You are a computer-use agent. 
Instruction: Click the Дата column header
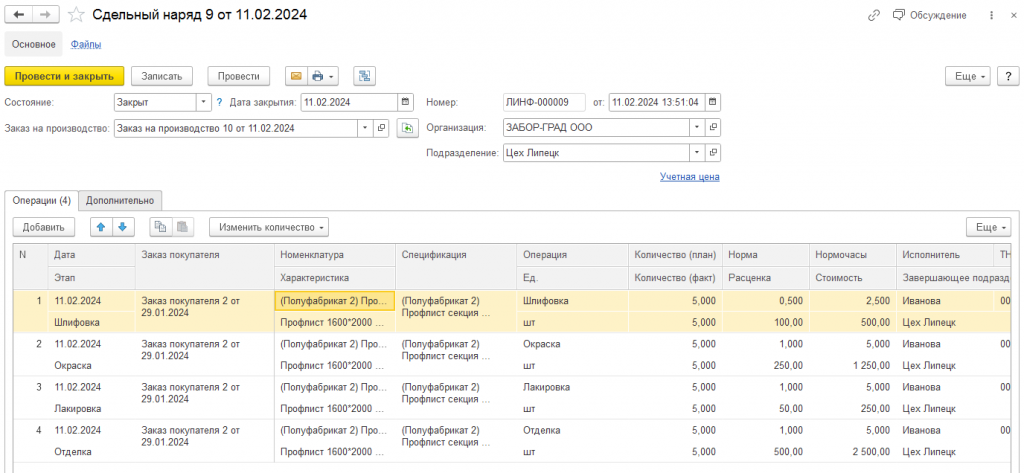[91, 255]
